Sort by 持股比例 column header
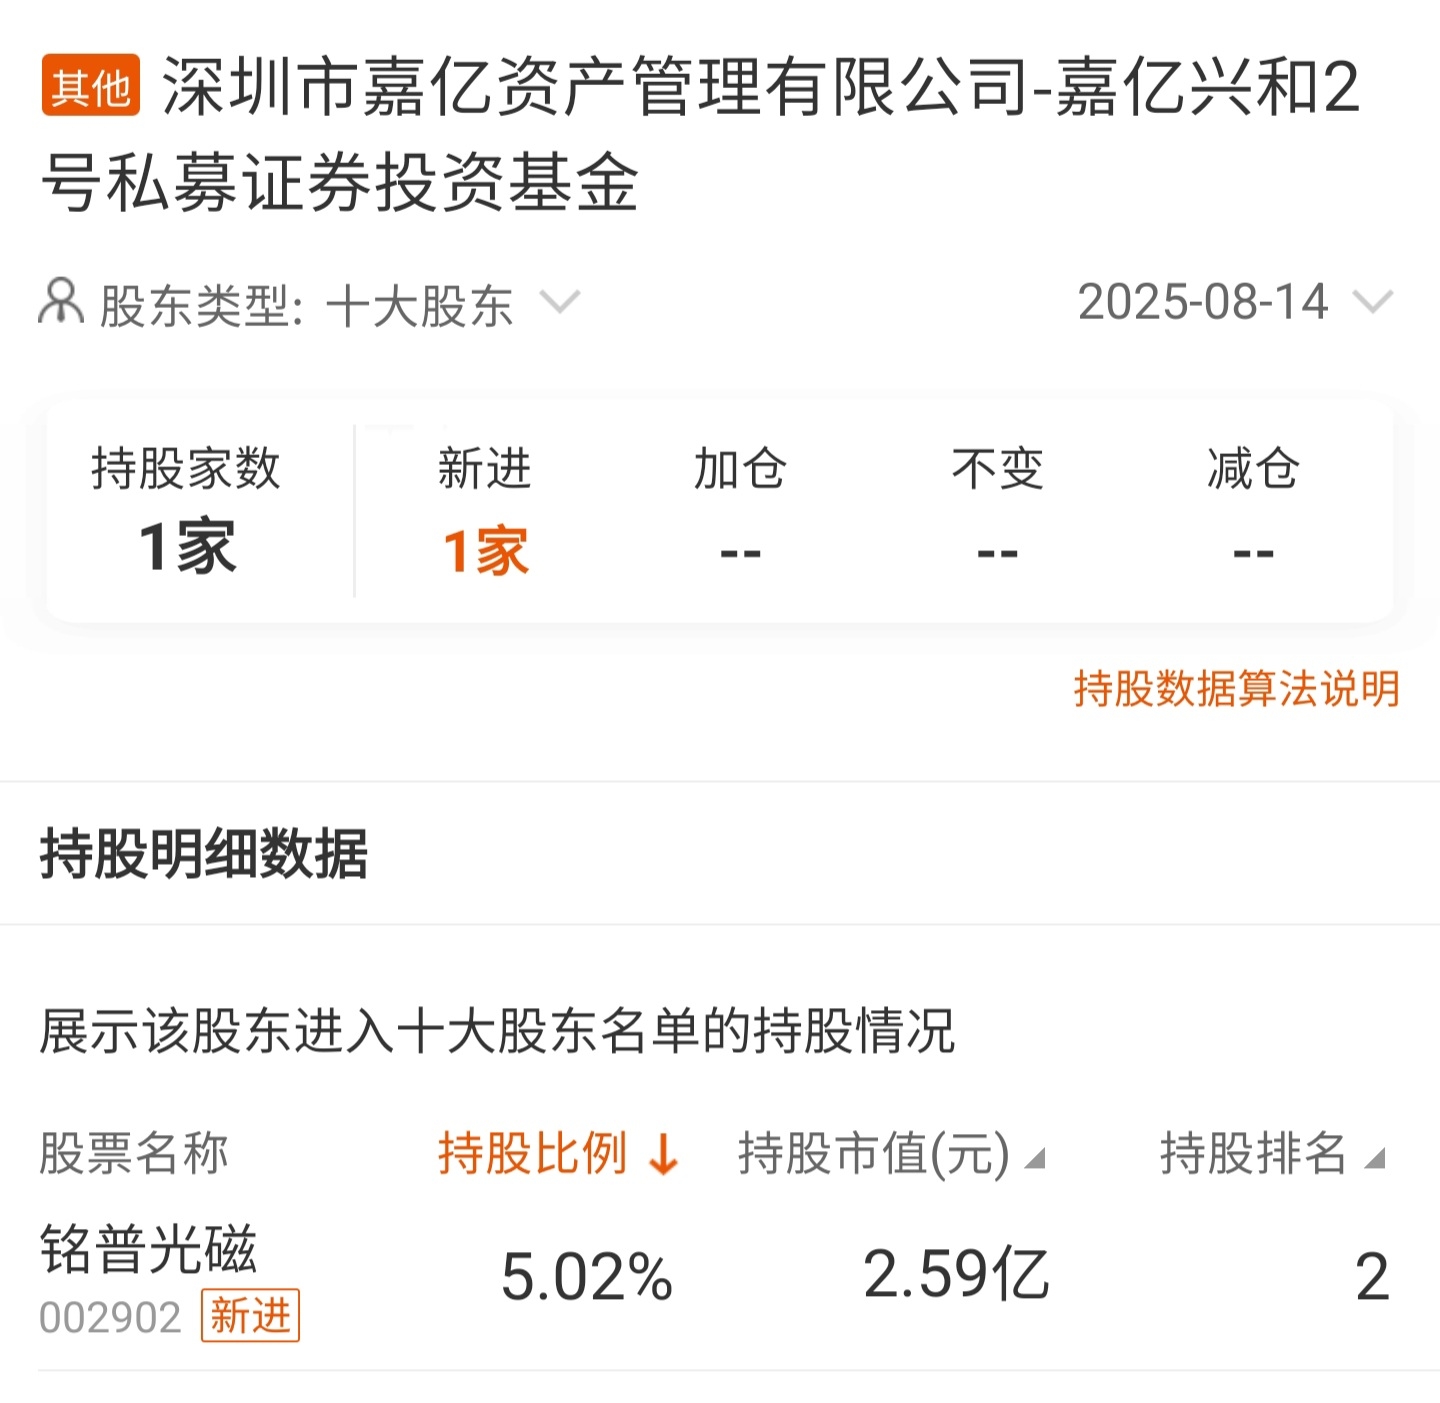1440x1403 pixels. pyautogui.click(x=533, y=1153)
